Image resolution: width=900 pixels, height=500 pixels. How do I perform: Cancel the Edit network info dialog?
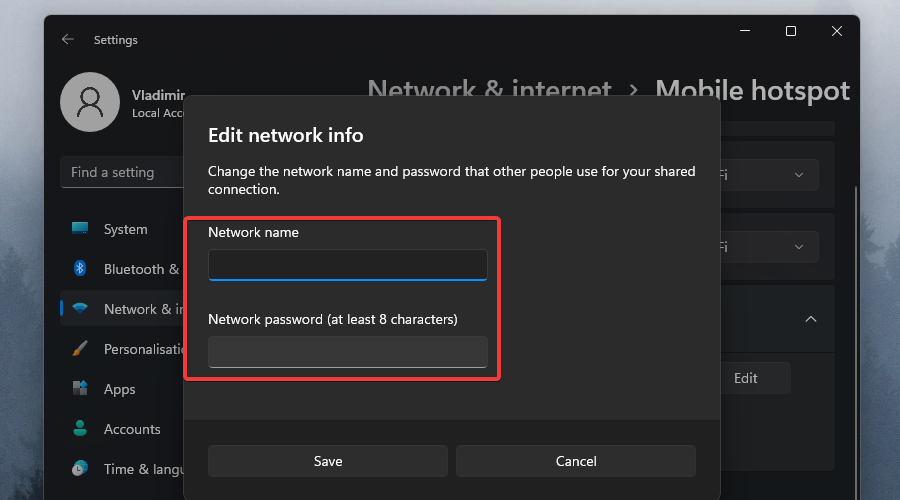point(576,461)
